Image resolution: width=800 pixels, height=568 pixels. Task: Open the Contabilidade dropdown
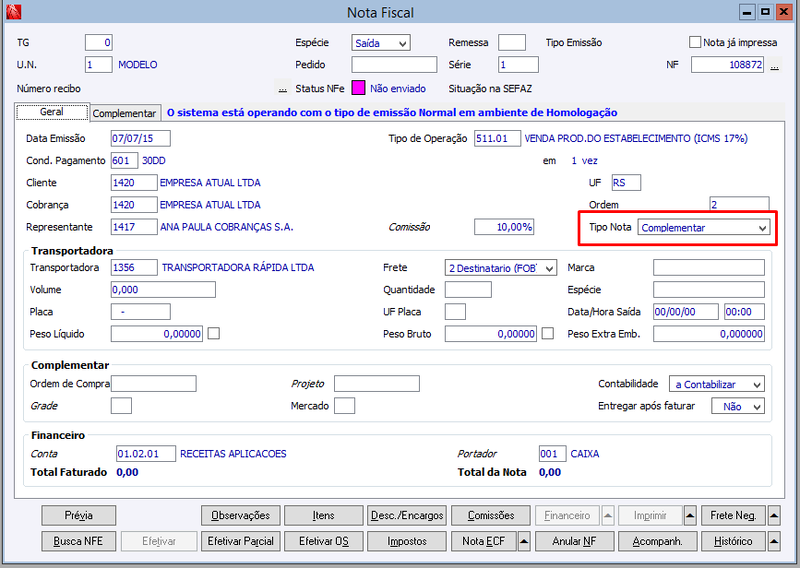pyautogui.click(x=716, y=384)
